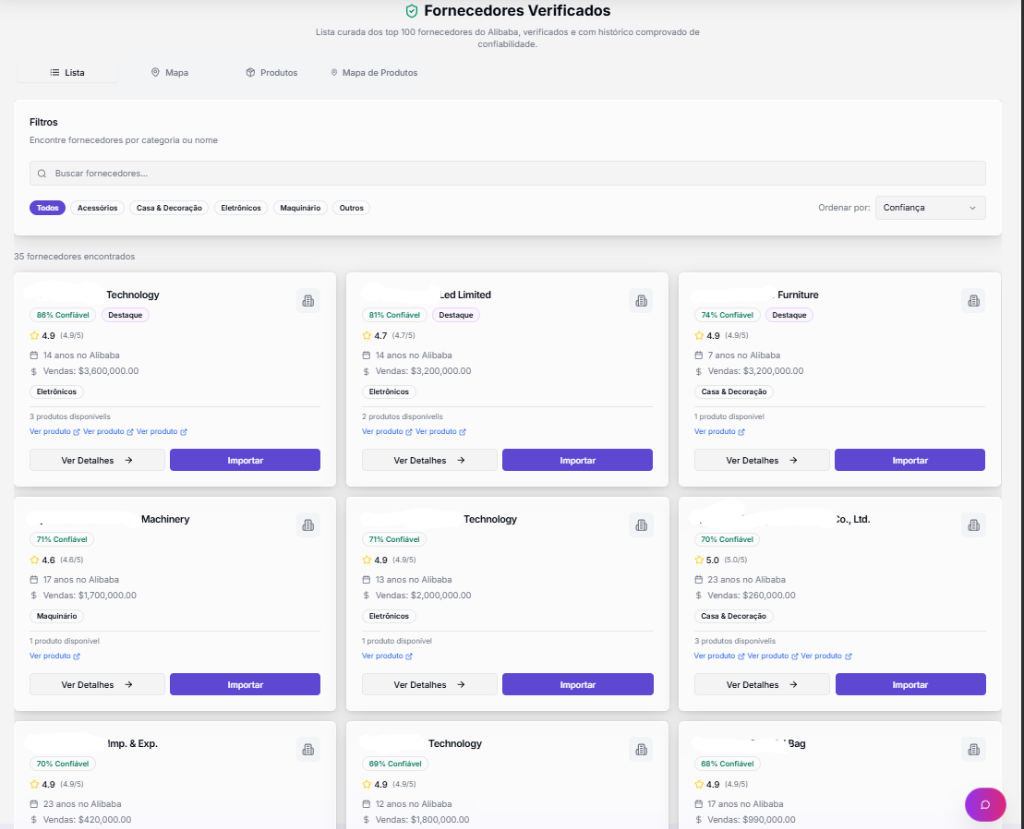Click building icon on Imp. & Exp. card
This screenshot has width=1024, height=829.
(308, 749)
